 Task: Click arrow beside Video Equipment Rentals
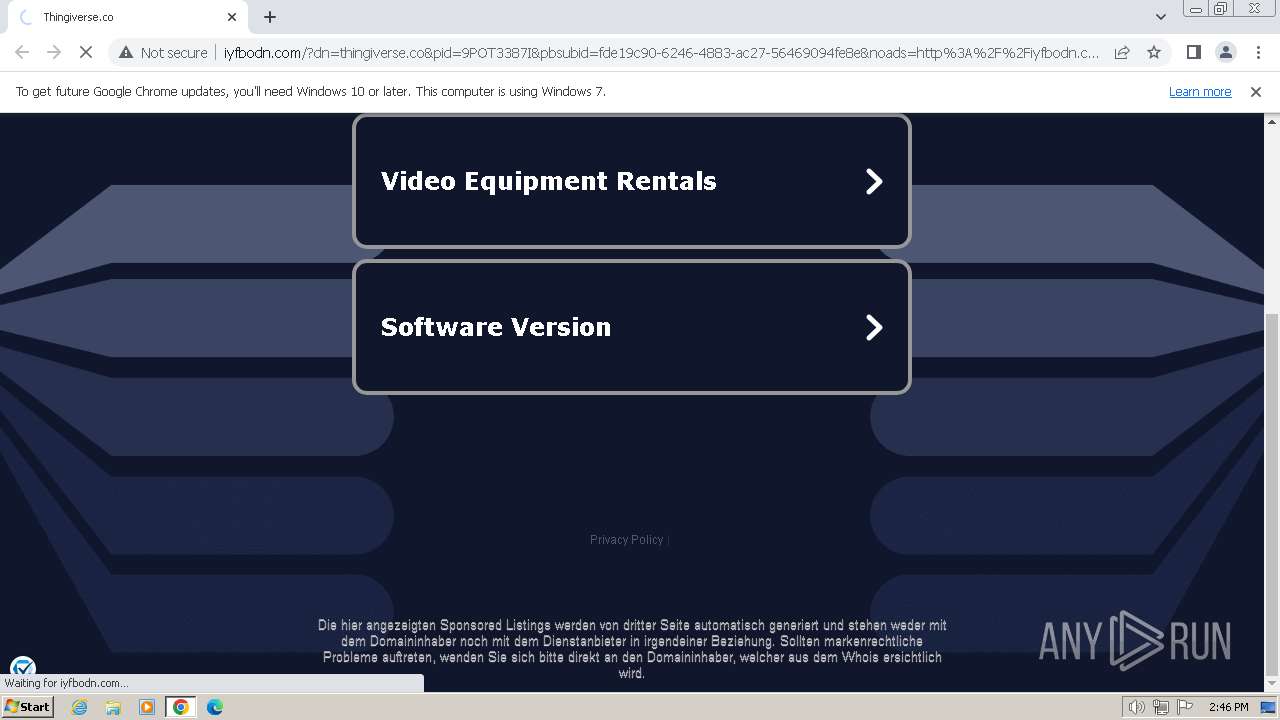pyautogui.click(x=874, y=181)
